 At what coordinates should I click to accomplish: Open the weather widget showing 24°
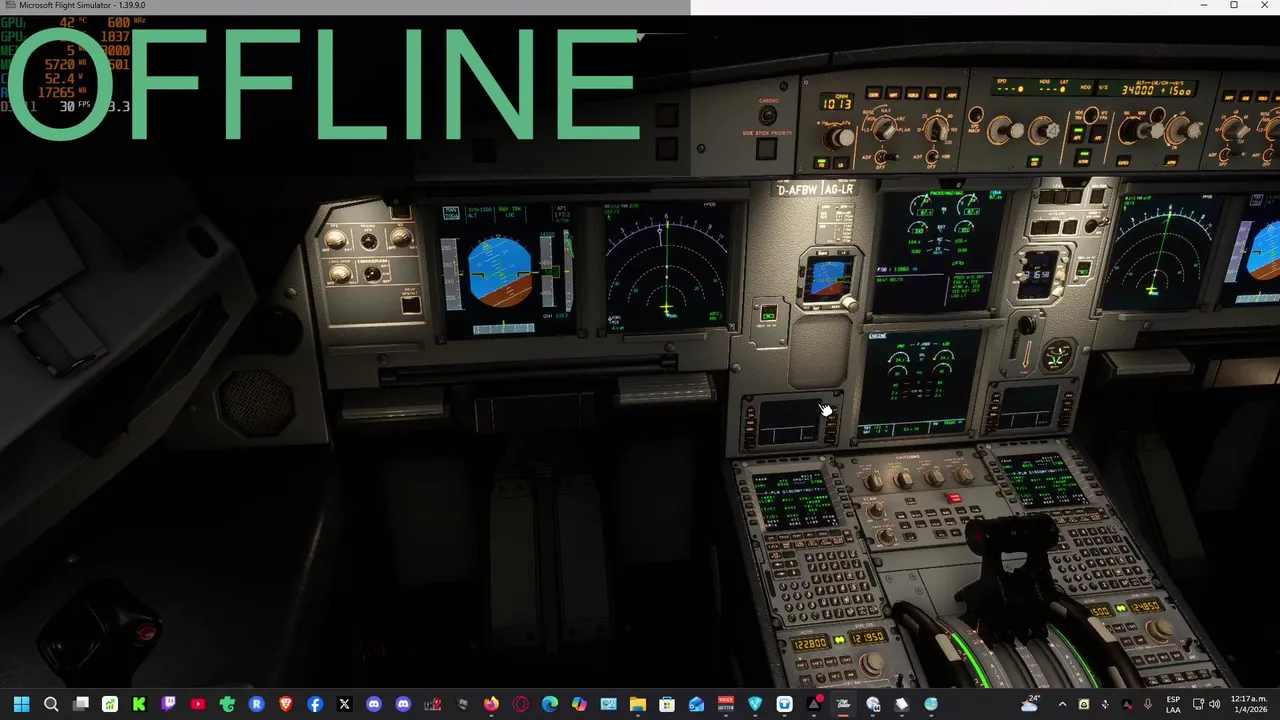tap(1029, 703)
